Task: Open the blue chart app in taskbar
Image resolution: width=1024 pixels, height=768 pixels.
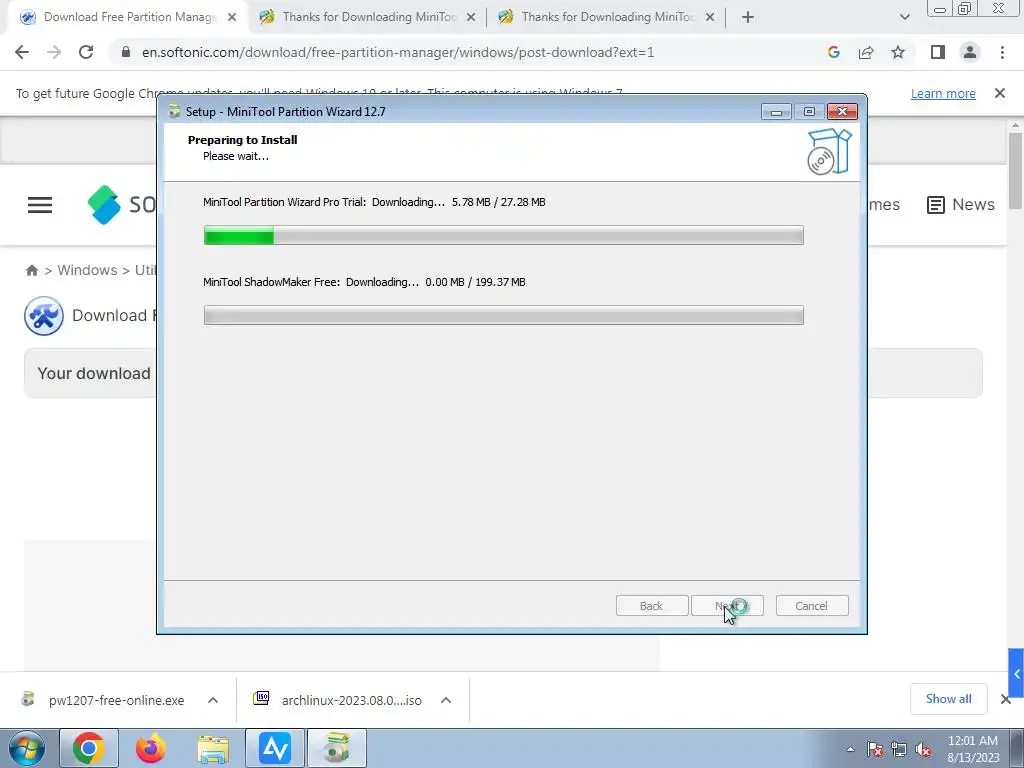Action: tap(275, 748)
